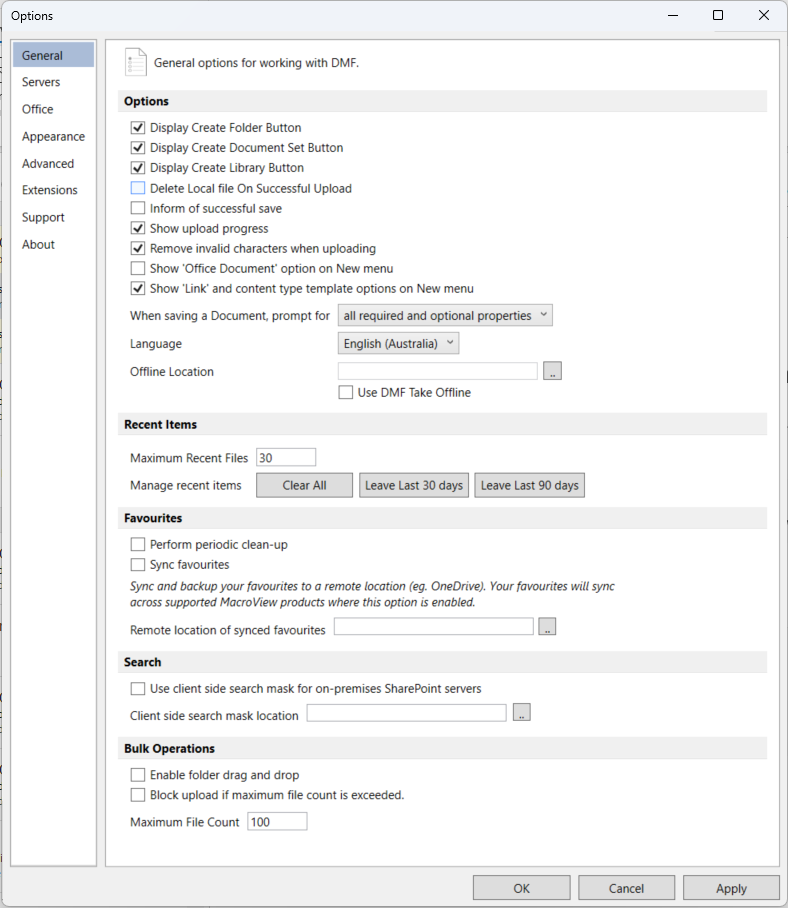Browse for Offline Location folder
The height and width of the screenshot is (908, 788).
point(552,371)
